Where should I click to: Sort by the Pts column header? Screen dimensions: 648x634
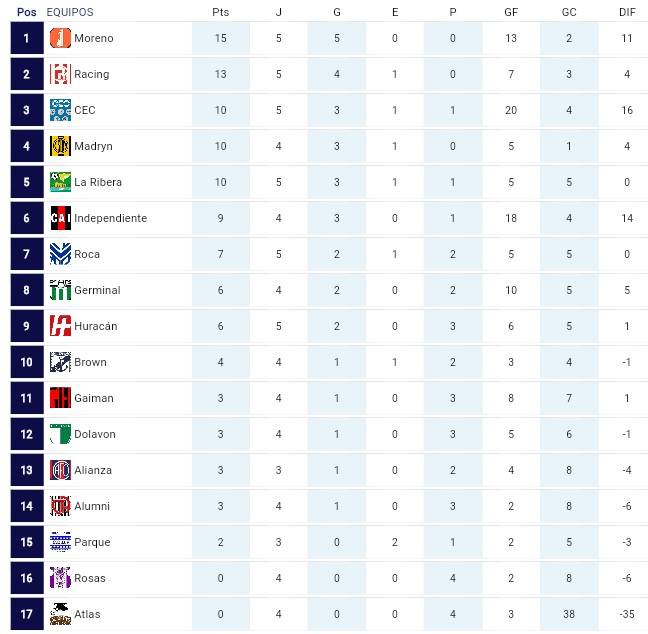(x=220, y=12)
